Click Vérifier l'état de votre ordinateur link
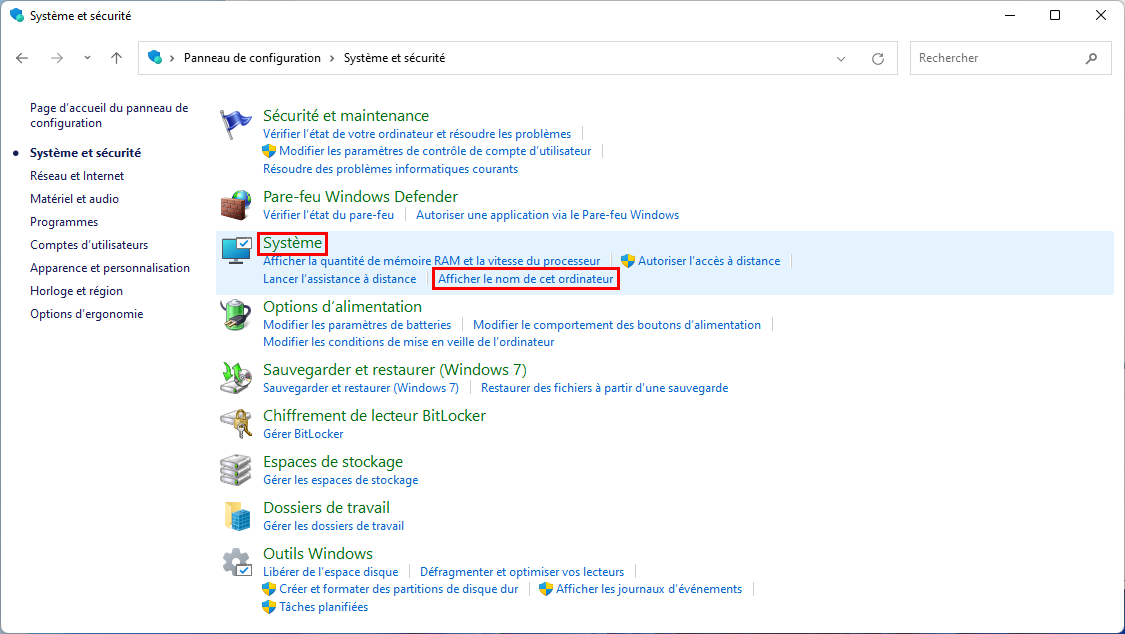The width and height of the screenshot is (1125, 634). pos(417,133)
